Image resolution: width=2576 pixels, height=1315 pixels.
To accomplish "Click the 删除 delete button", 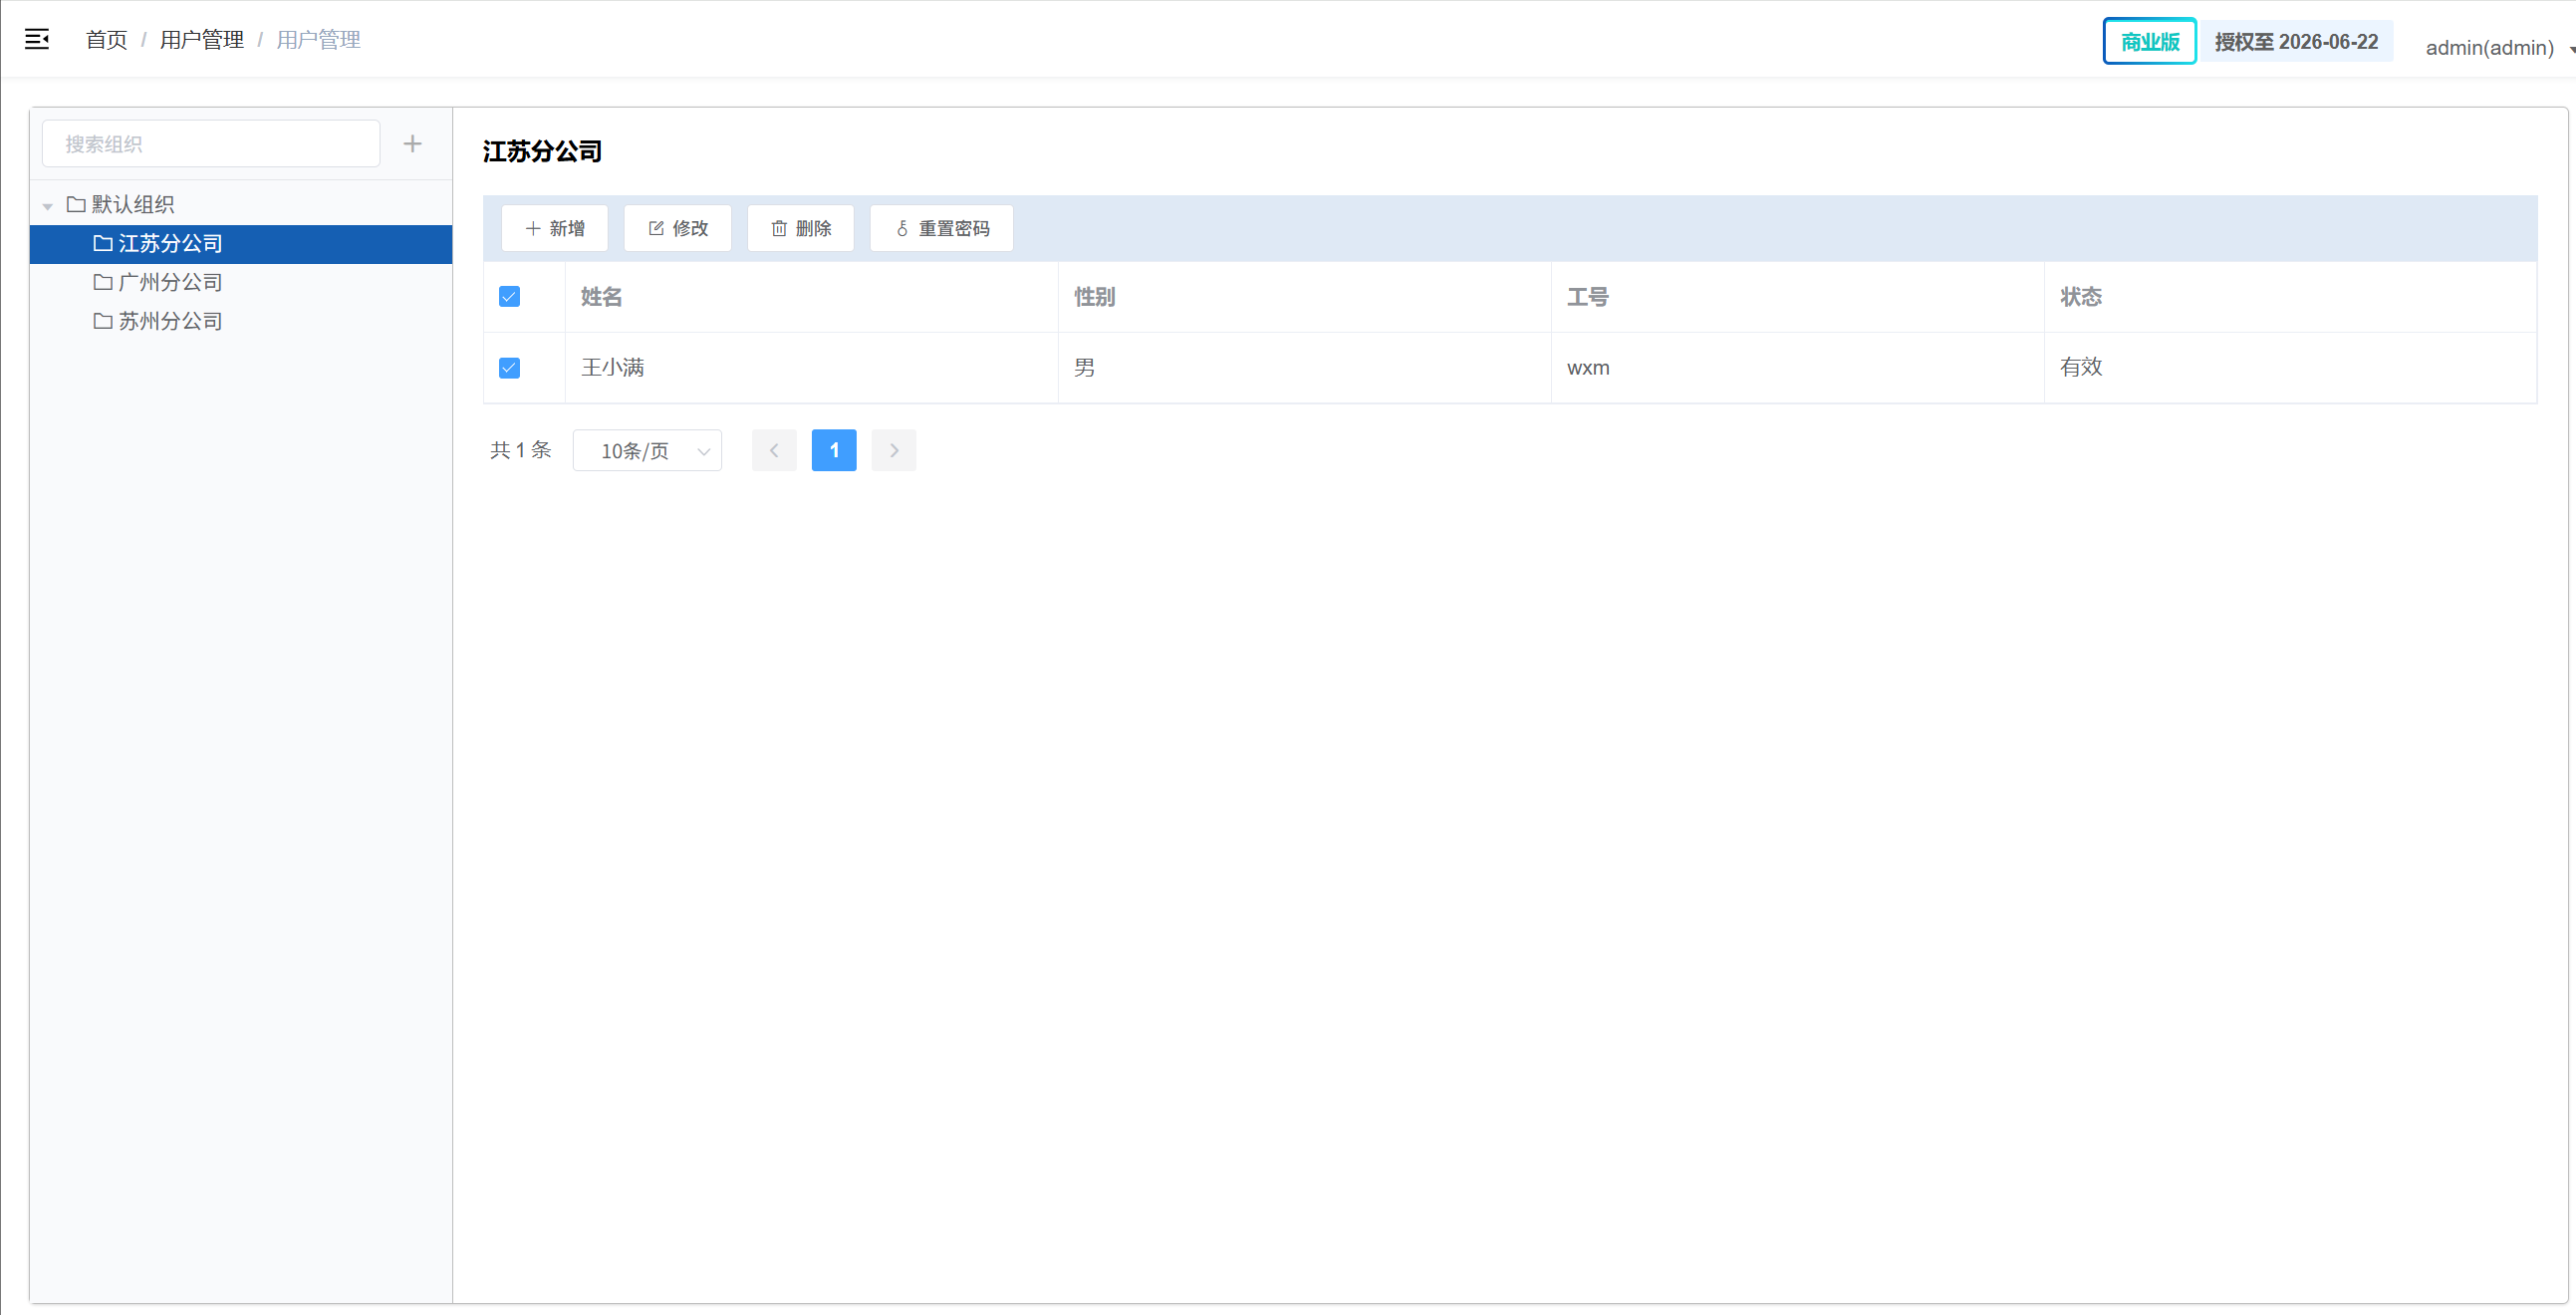I will [x=801, y=229].
